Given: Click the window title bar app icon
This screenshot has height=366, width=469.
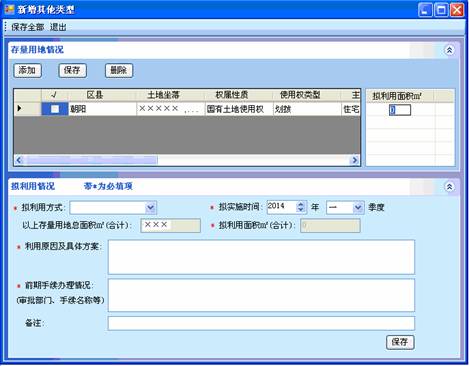Looking at the screenshot, I should point(9,9).
